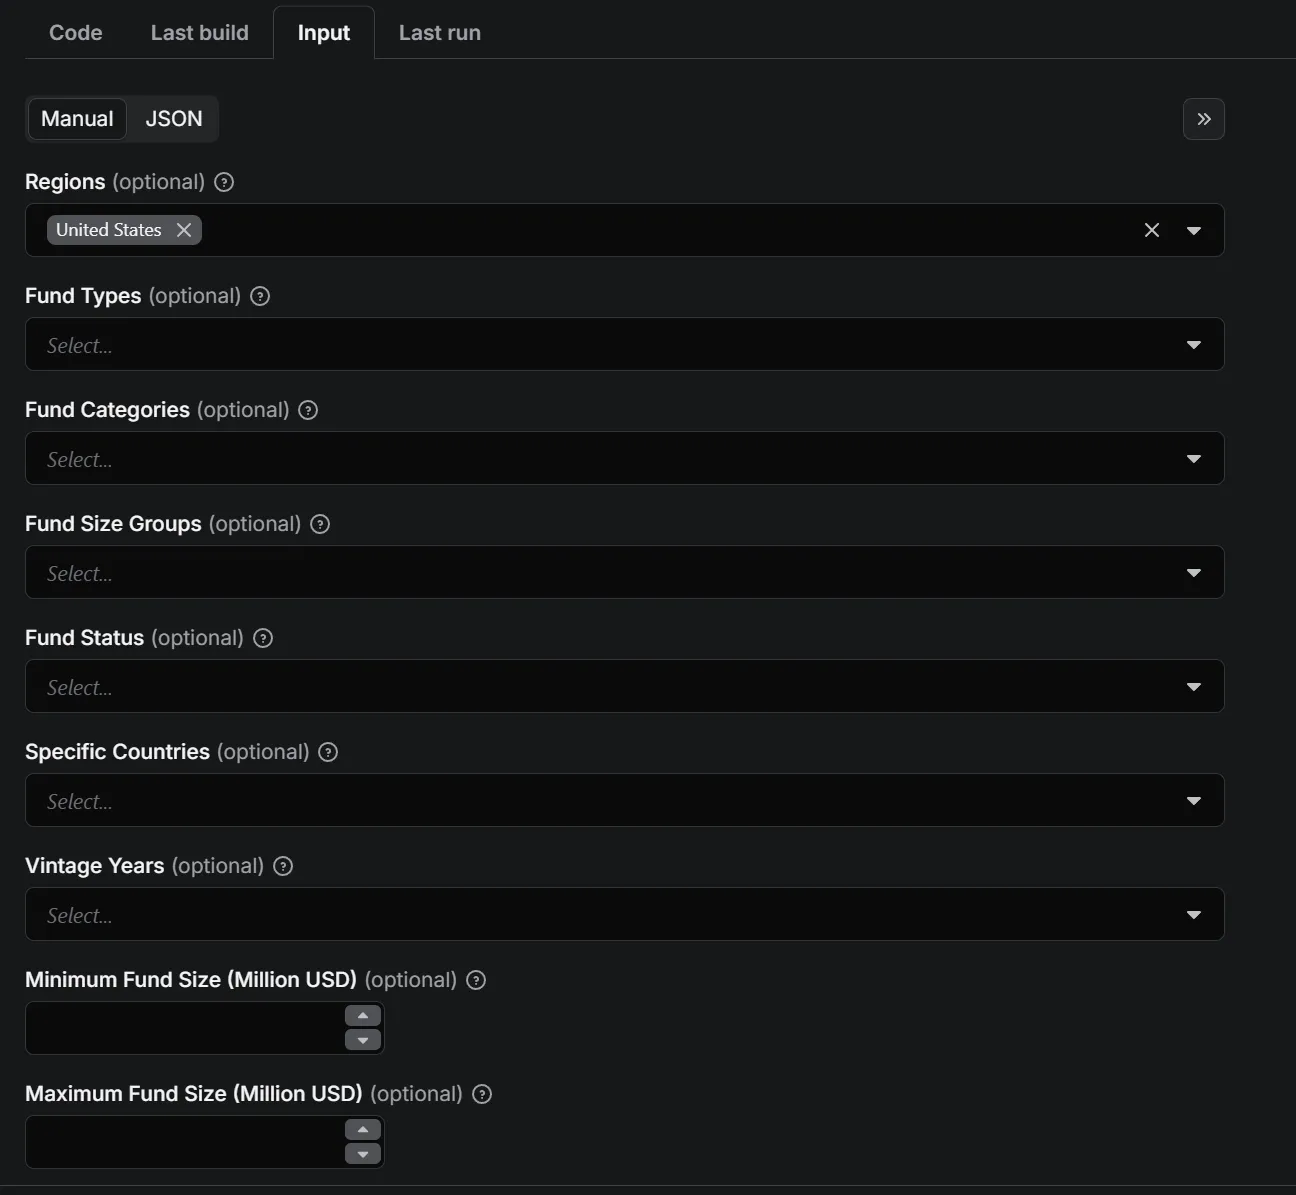Click the double-chevron expand panel button
Viewport: 1296px width, 1195px height.
click(x=1203, y=119)
